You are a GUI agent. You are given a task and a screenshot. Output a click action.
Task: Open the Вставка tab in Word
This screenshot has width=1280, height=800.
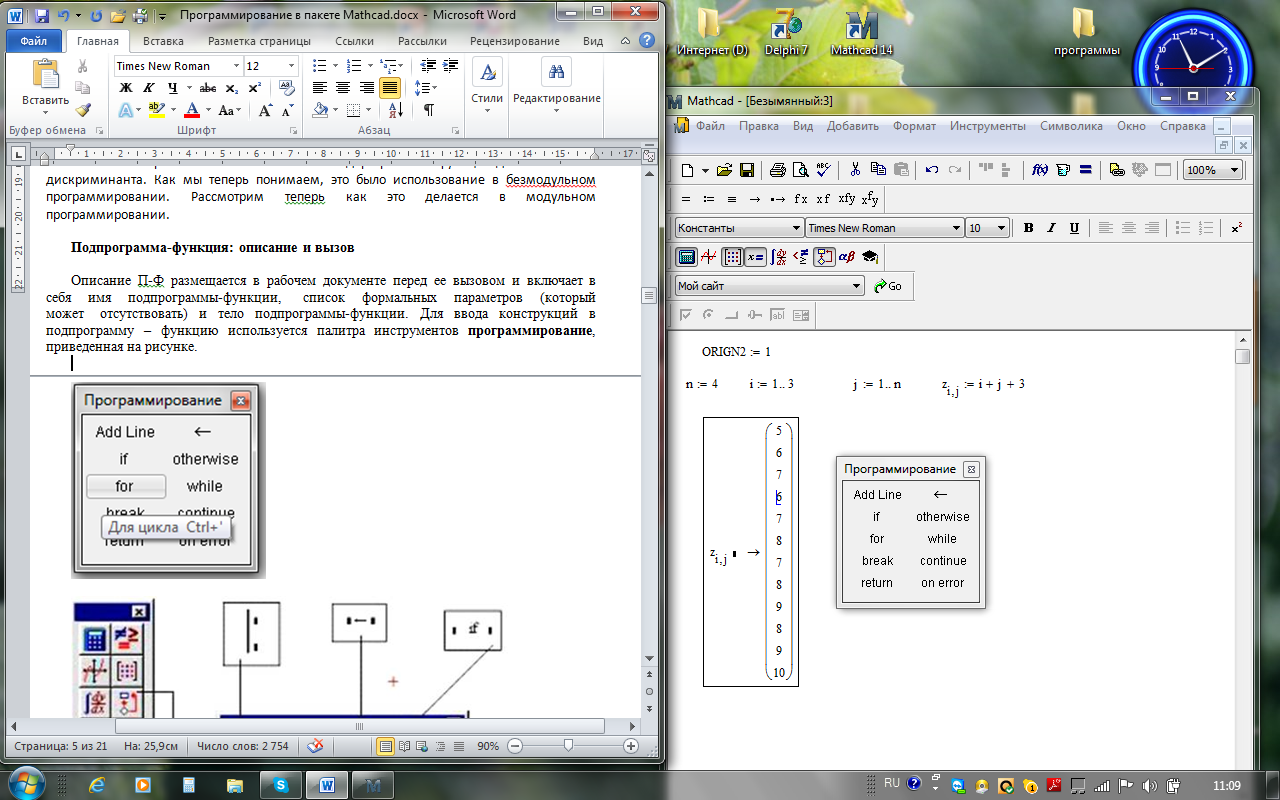tap(163, 41)
